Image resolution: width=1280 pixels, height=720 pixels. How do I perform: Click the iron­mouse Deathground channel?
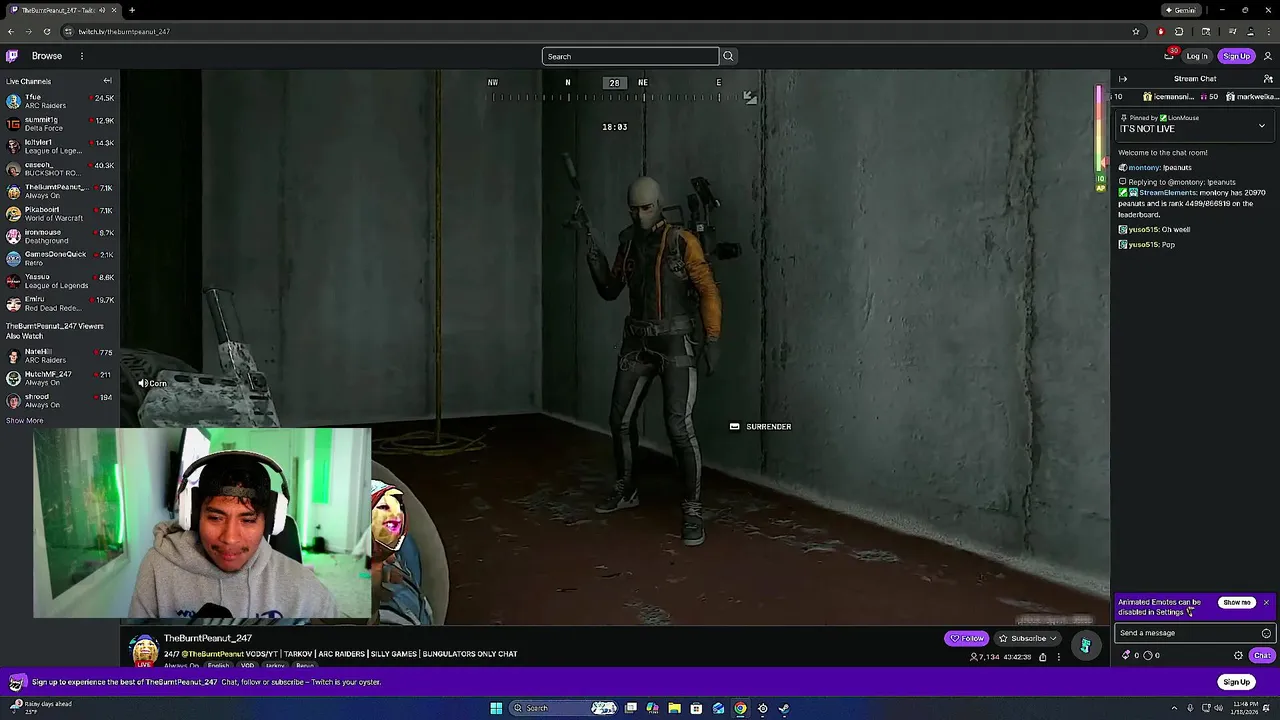60,236
